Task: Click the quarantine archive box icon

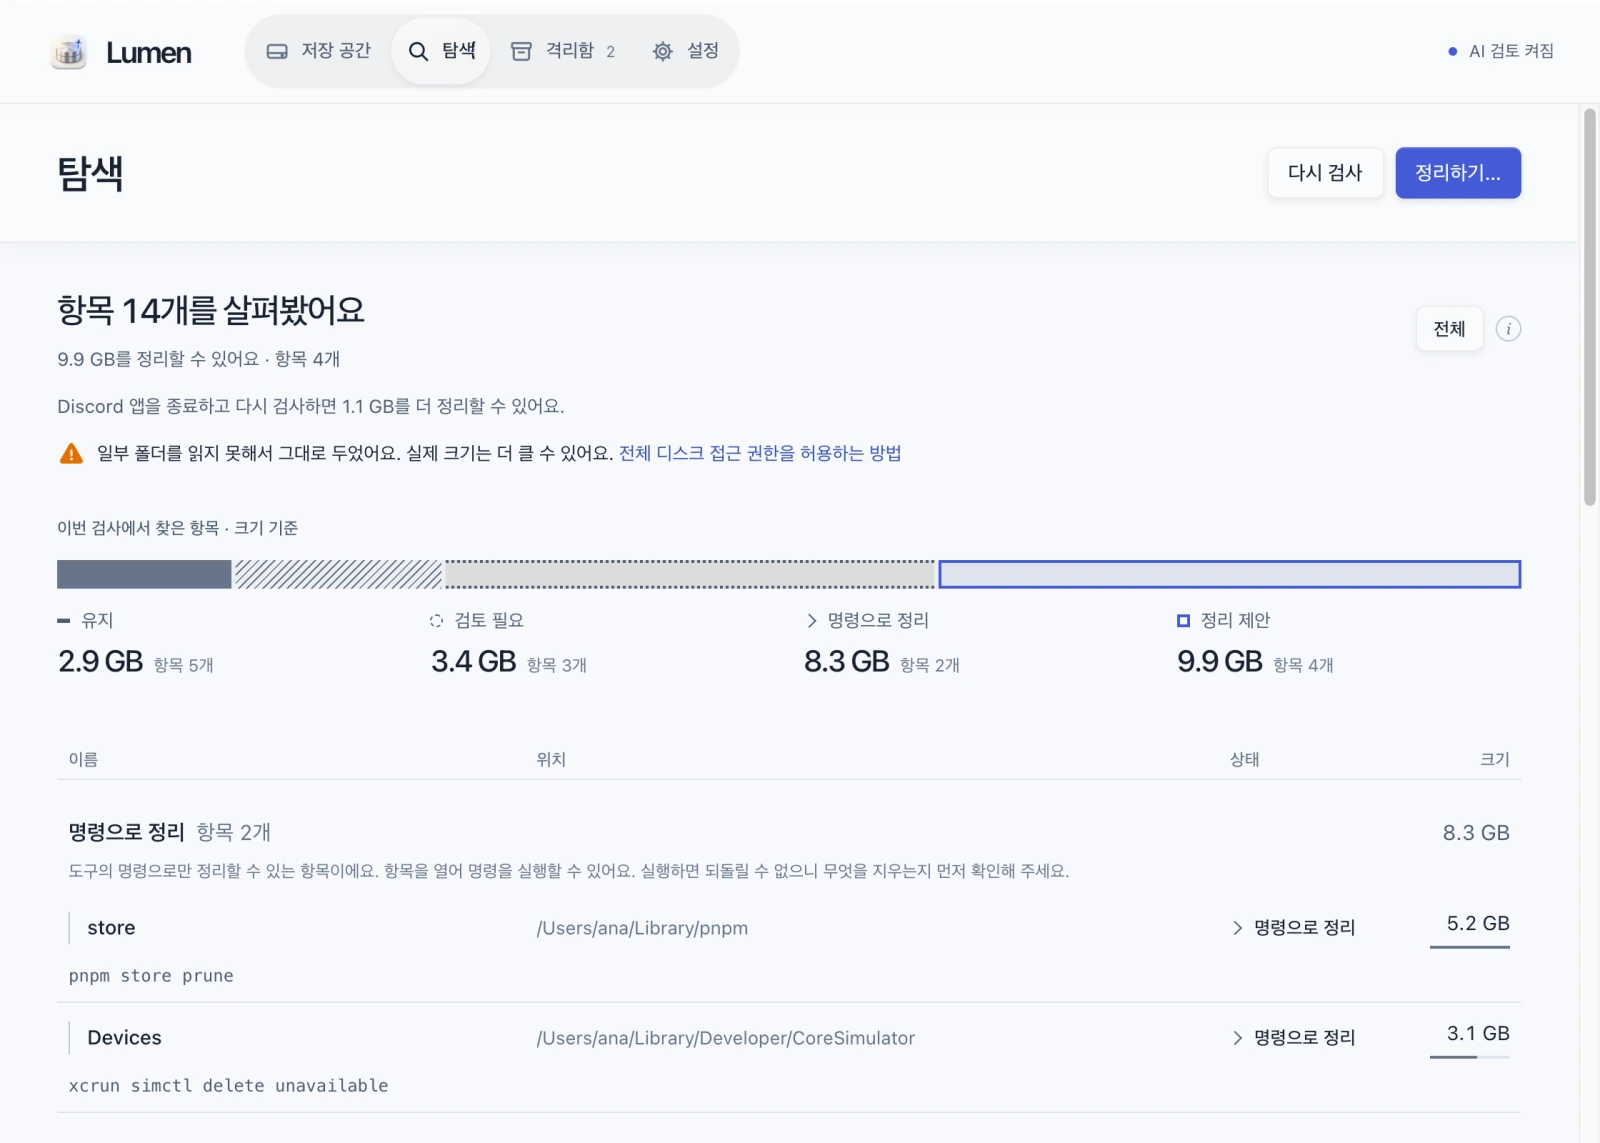Action: [521, 51]
